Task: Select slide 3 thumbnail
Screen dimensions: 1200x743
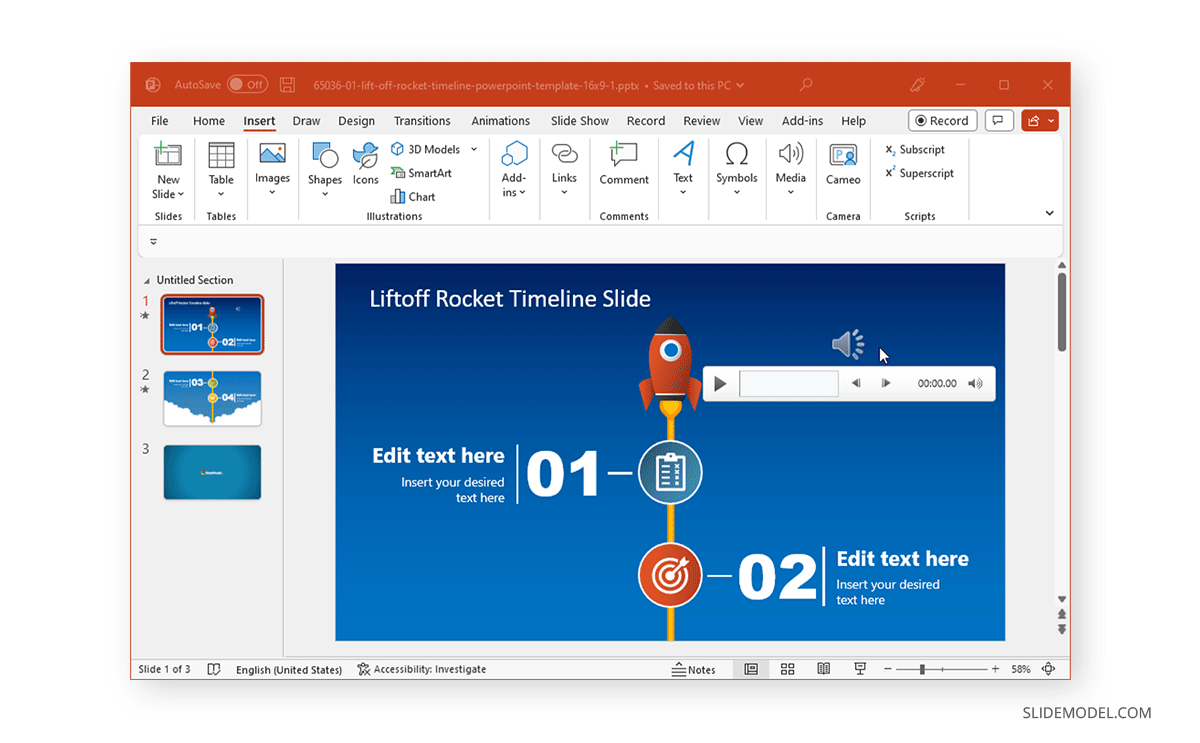Action: tap(212, 472)
